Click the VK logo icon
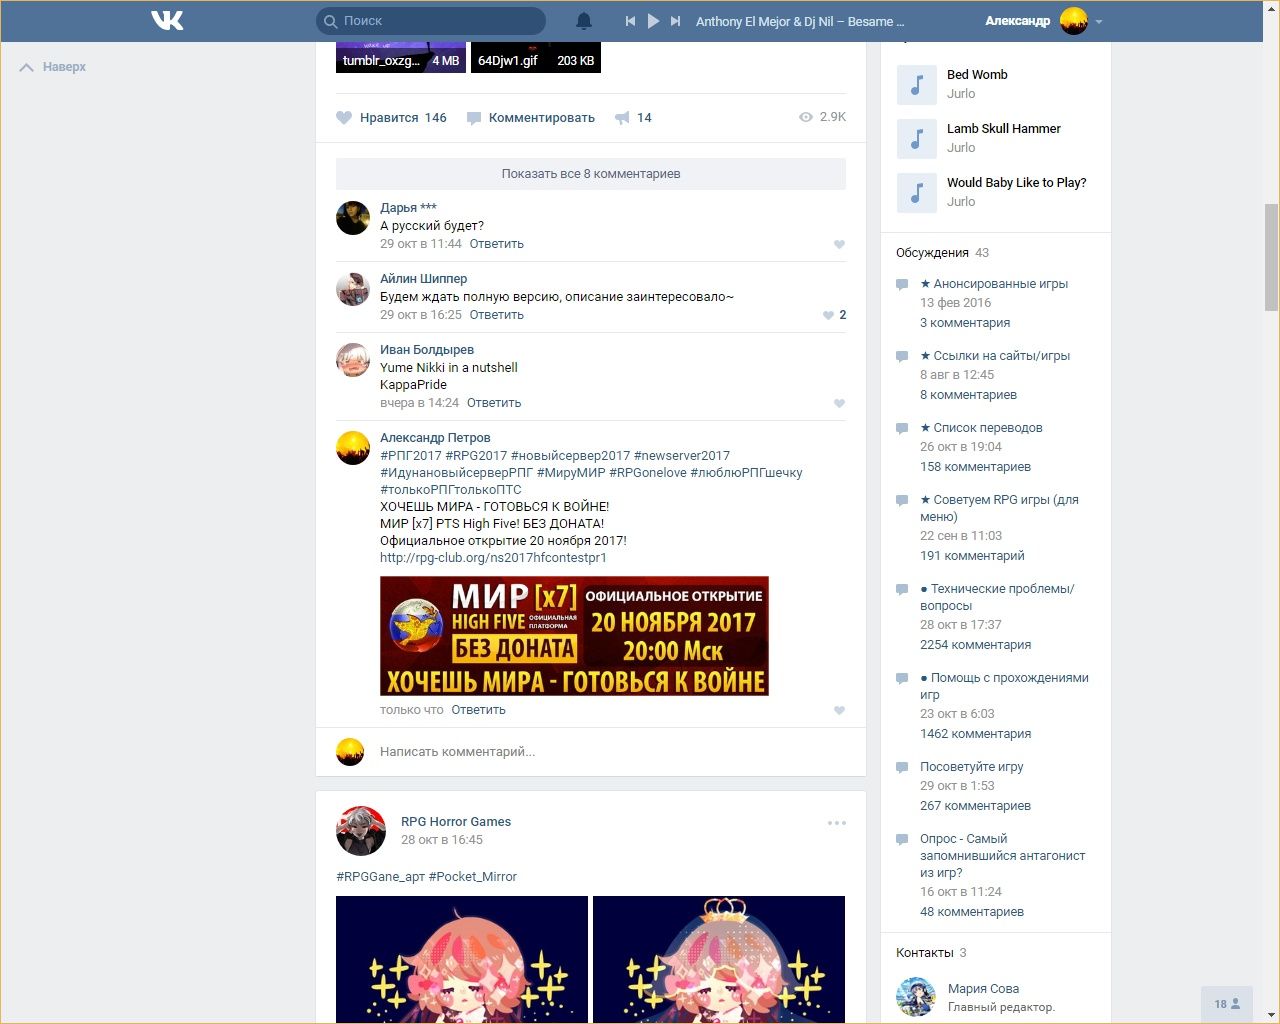Viewport: 1280px width, 1024px height. 167,20
